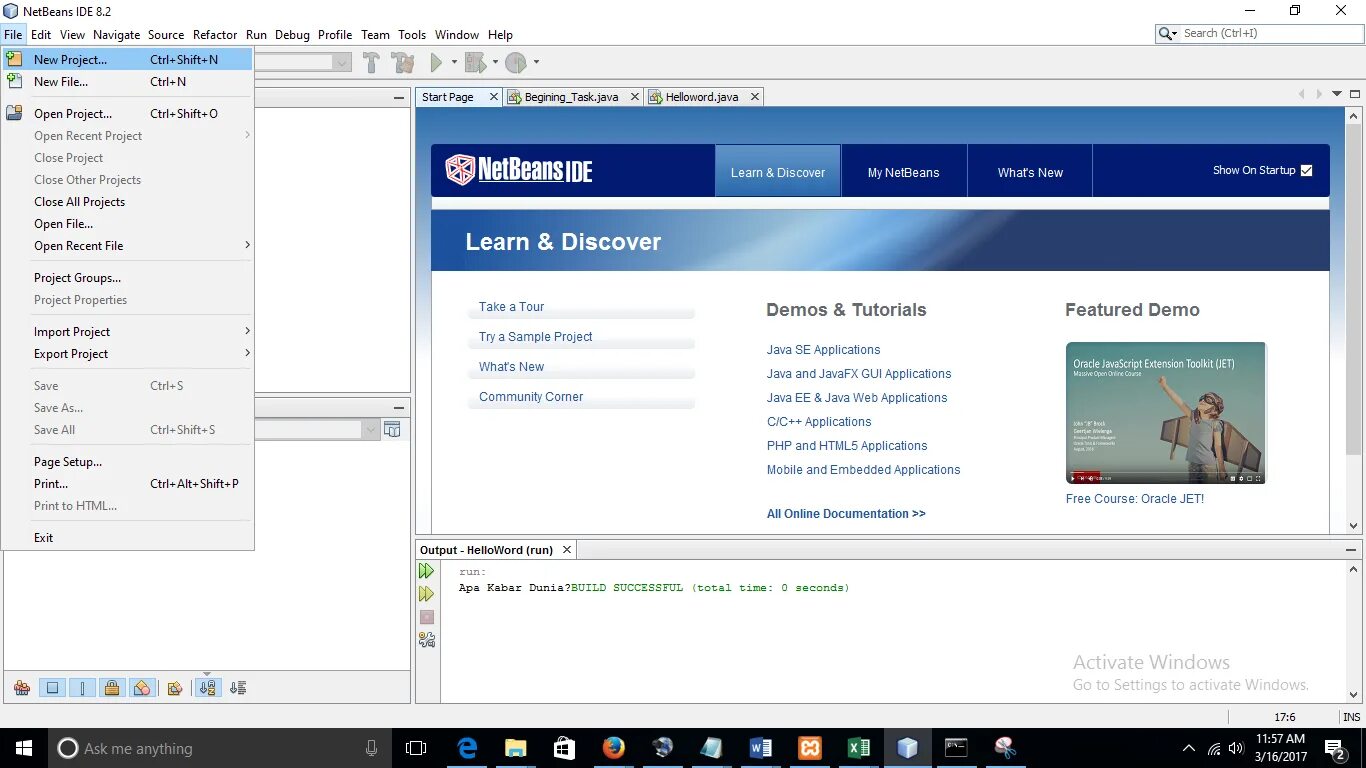Toggle Sort by Name A-Z button
Image resolution: width=1366 pixels, height=768 pixels.
click(208, 688)
